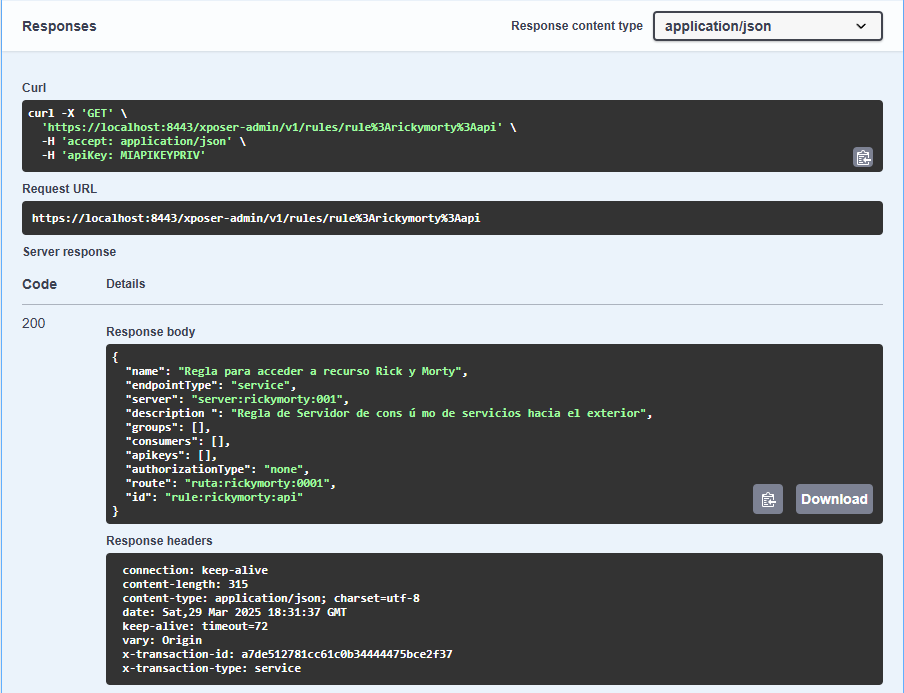Click the "name" value in response body
Screen dimensions: 904x693
[320, 371]
